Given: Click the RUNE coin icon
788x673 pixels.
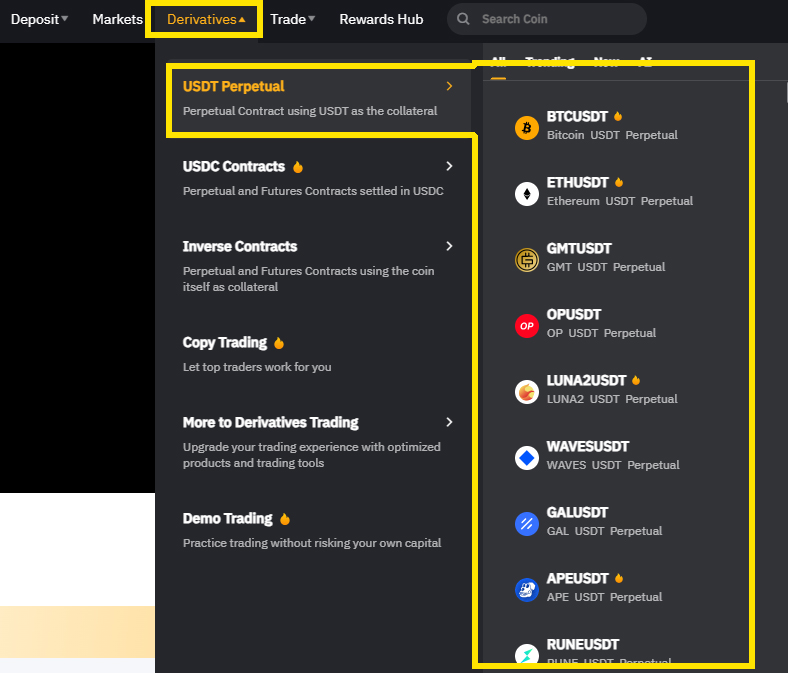Looking at the screenshot, I should click(x=527, y=653).
